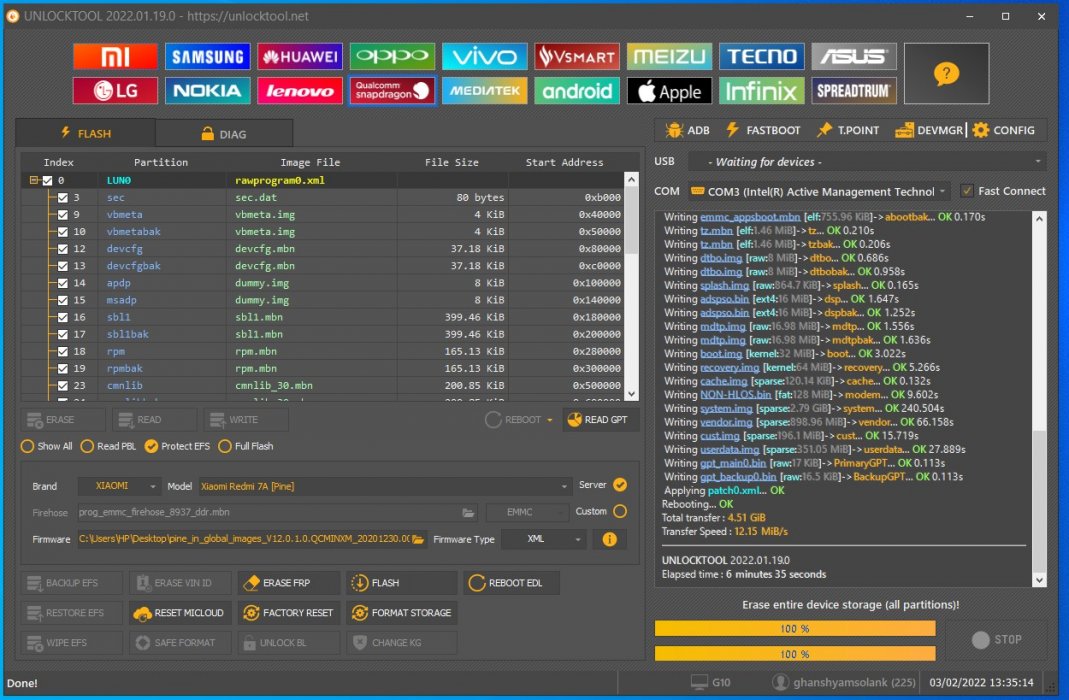
Task: Open the ADB tool
Action: (687, 130)
